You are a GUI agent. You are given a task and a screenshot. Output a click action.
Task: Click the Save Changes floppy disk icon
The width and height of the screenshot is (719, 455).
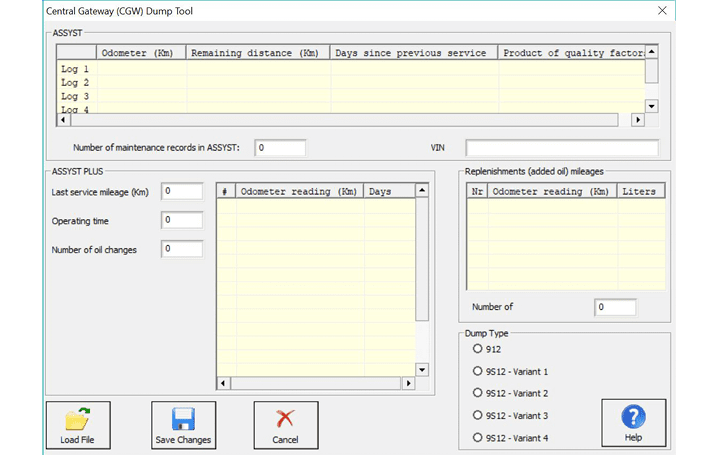[183, 419]
